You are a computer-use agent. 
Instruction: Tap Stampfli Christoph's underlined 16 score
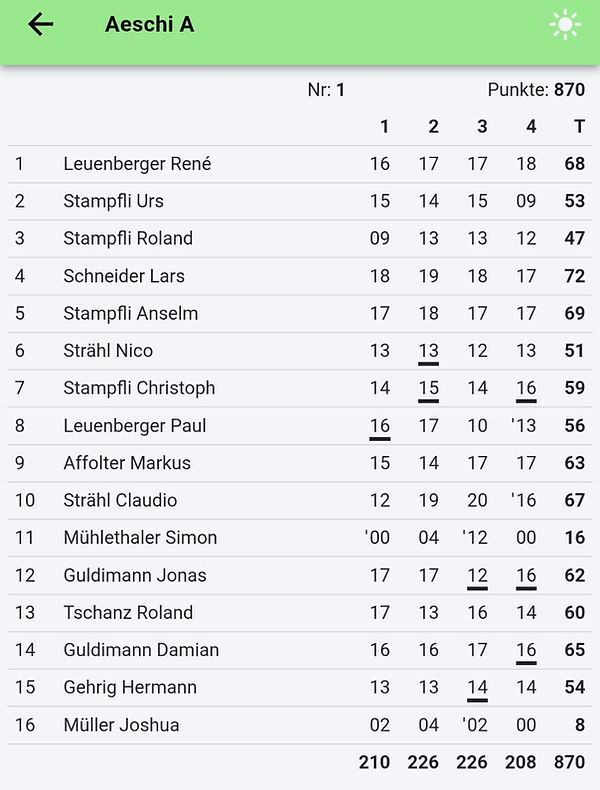pyautogui.click(x=526, y=389)
